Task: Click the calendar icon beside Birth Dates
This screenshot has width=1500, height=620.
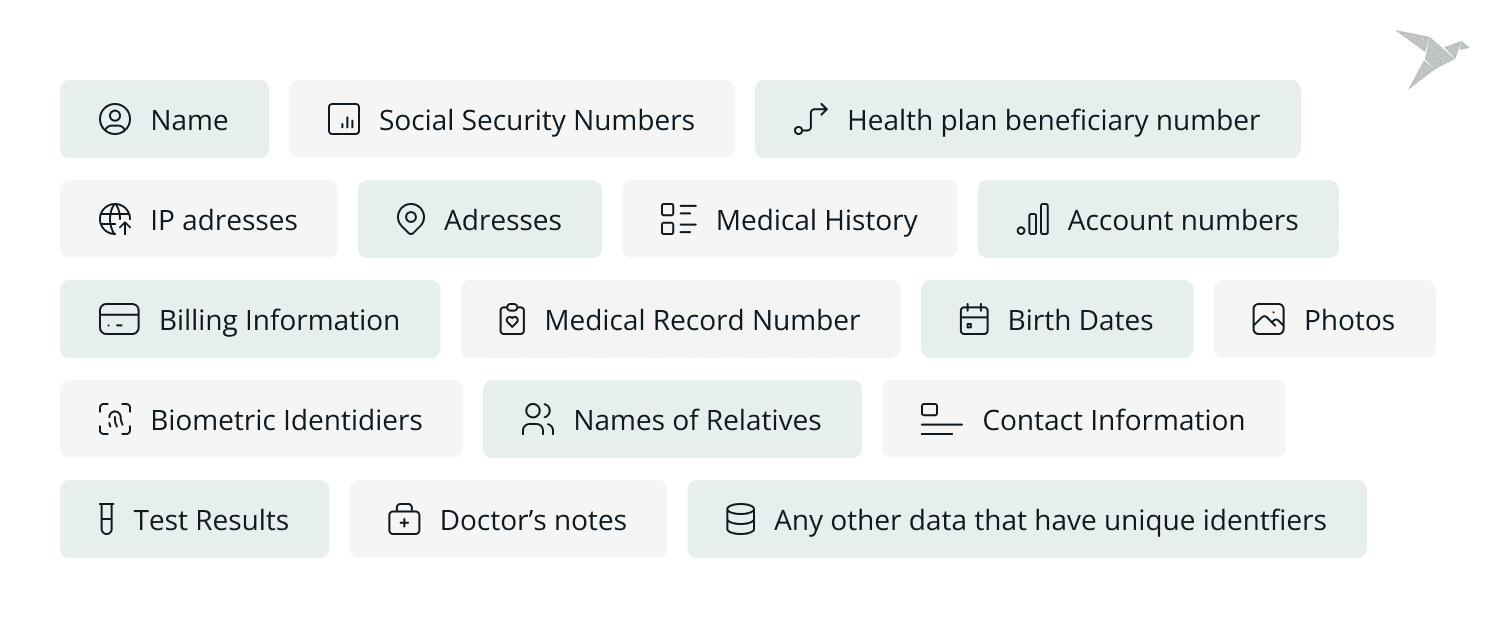Action: tap(974, 320)
